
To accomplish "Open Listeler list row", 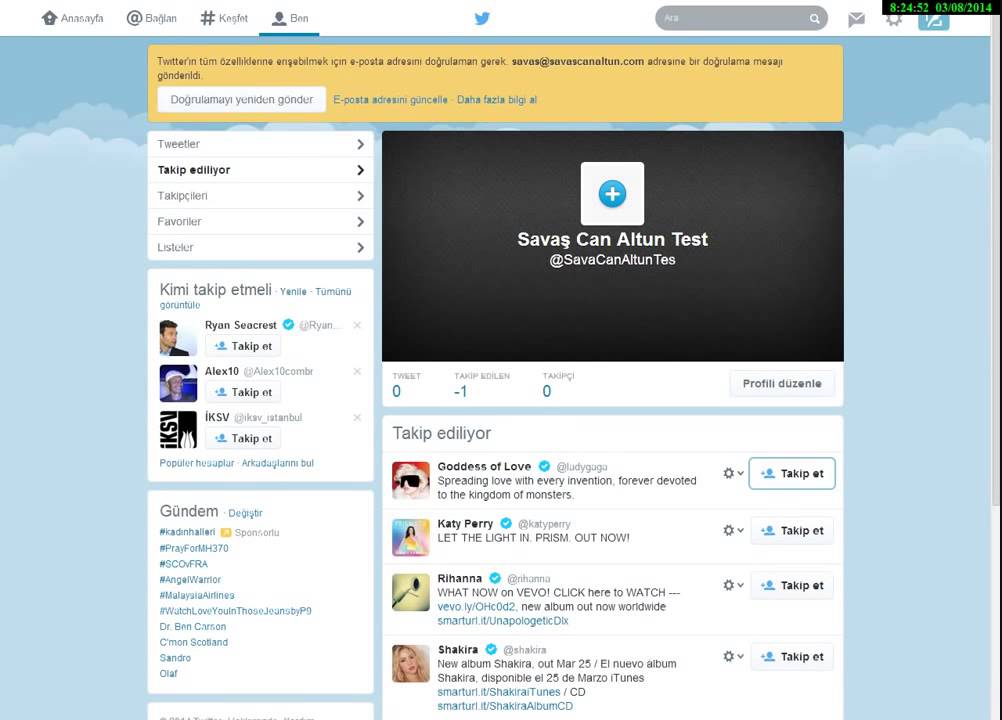I will point(260,247).
